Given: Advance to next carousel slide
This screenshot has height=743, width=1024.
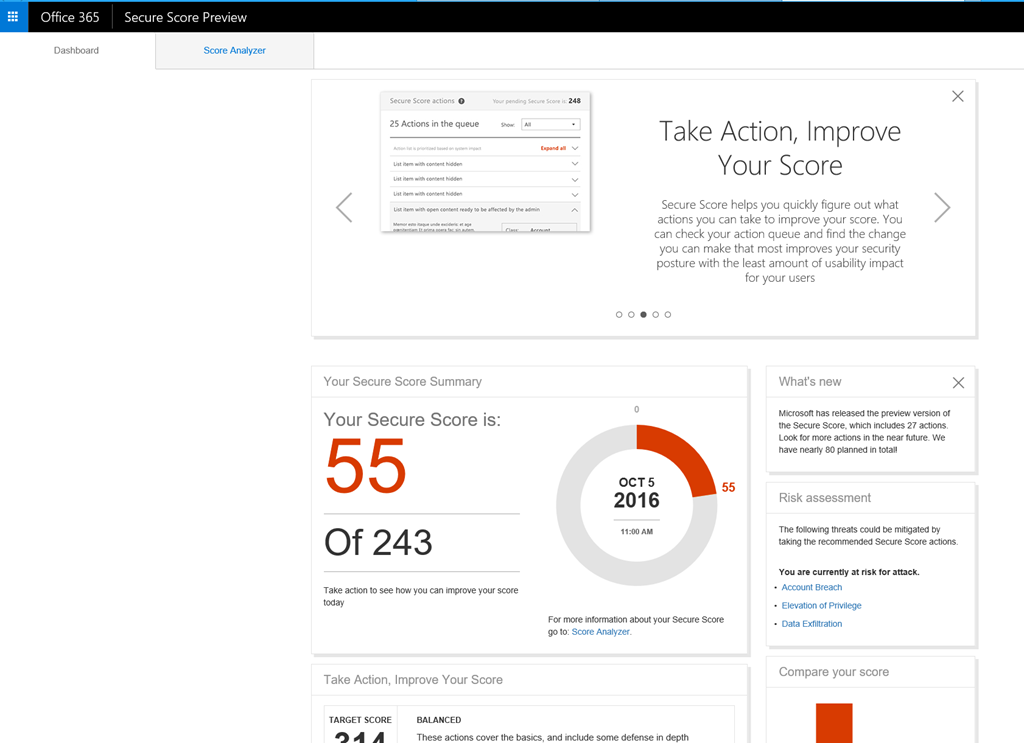Looking at the screenshot, I should click(x=941, y=208).
